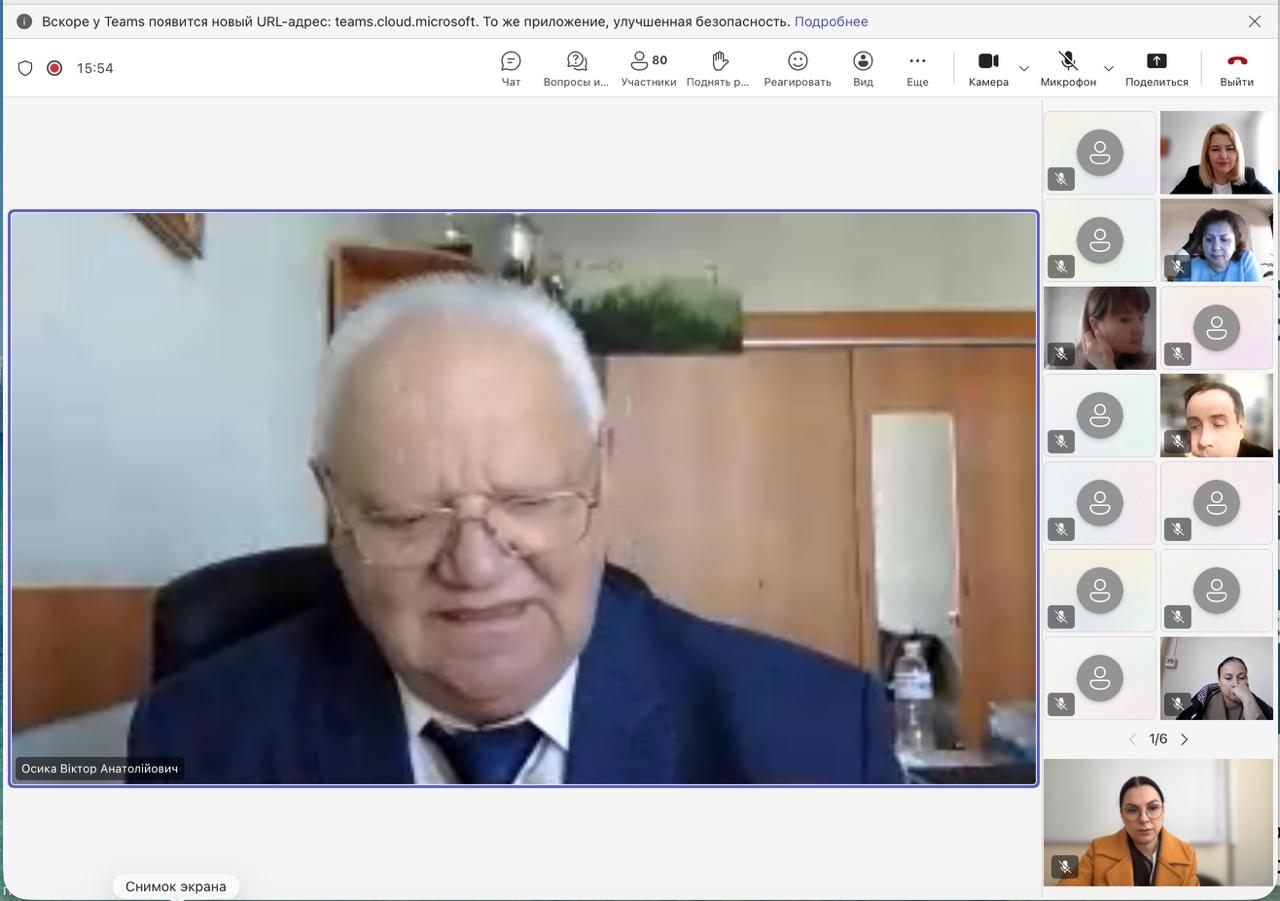Click the red recording indicator icon

tap(55, 68)
